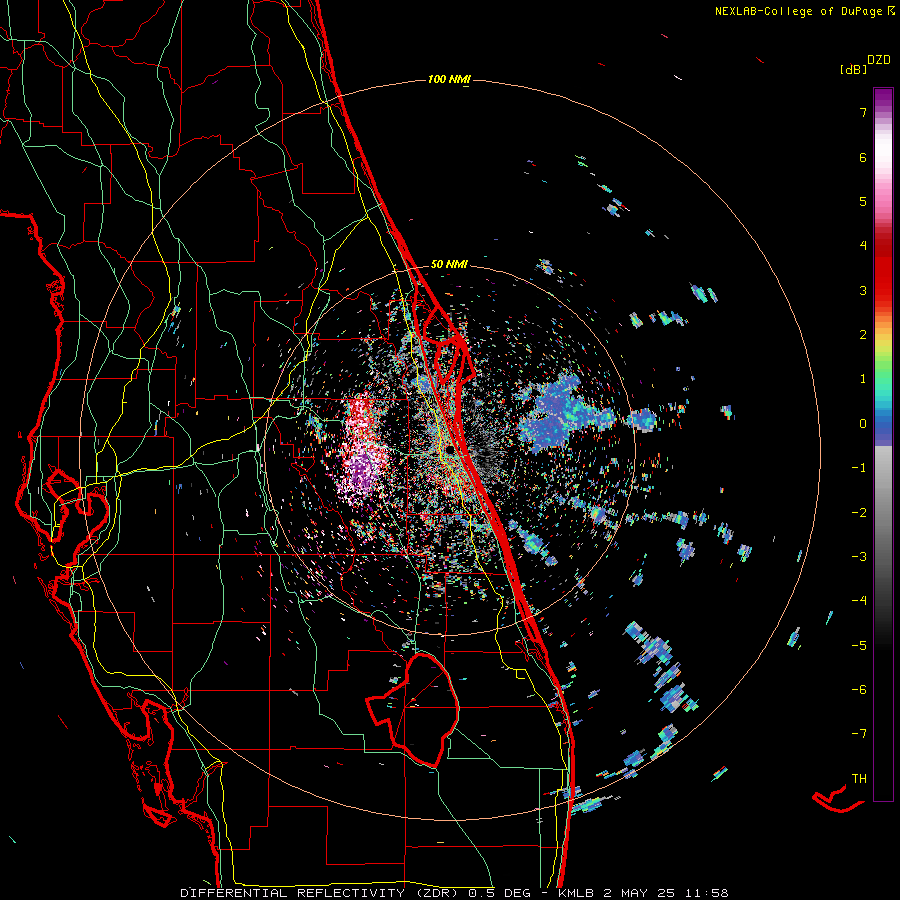This screenshot has height=900, width=900.
Task: Click the ZDR color scale bar
Action: click(x=883, y=444)
